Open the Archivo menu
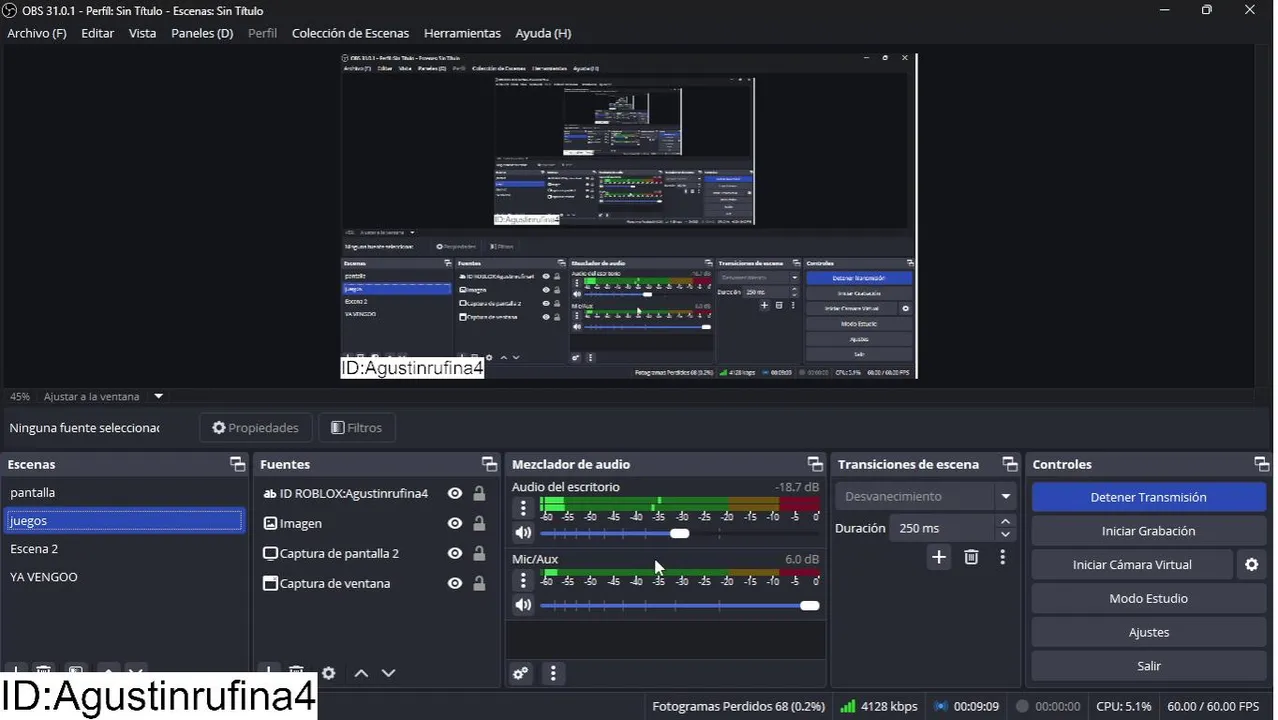 37,33
